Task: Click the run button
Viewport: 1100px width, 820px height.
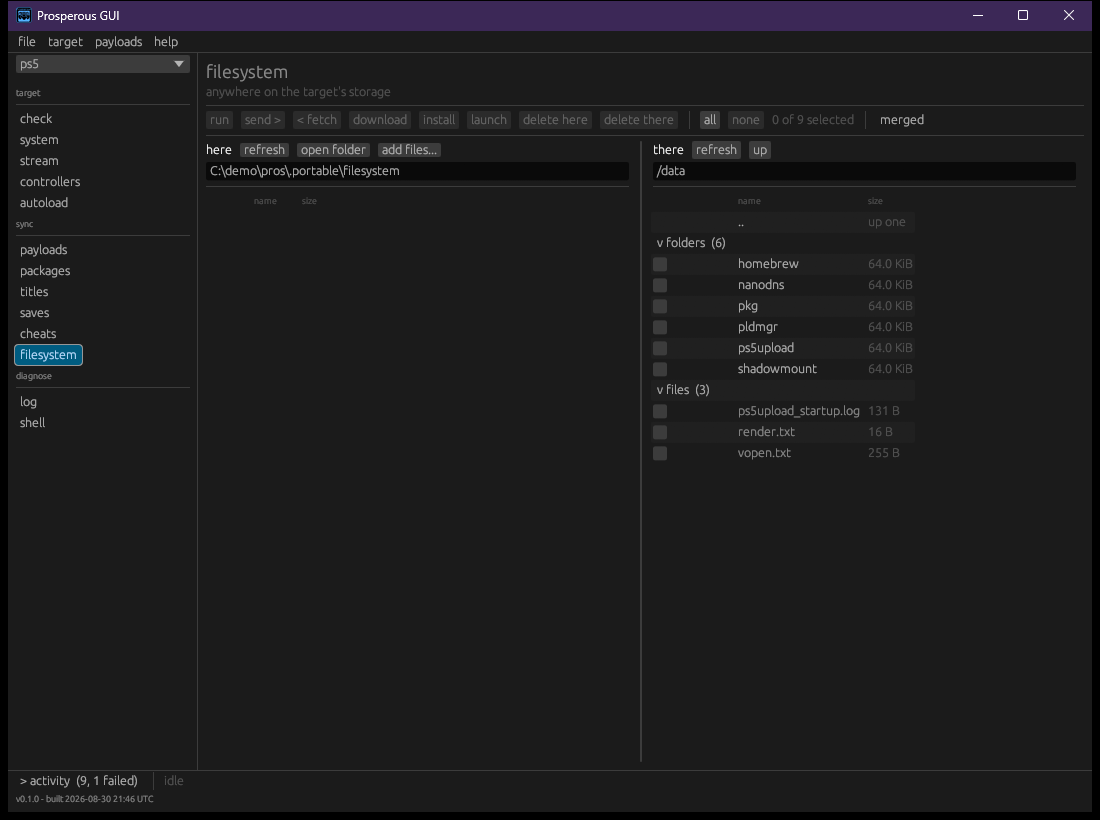Action: click(x=220, y=120)
